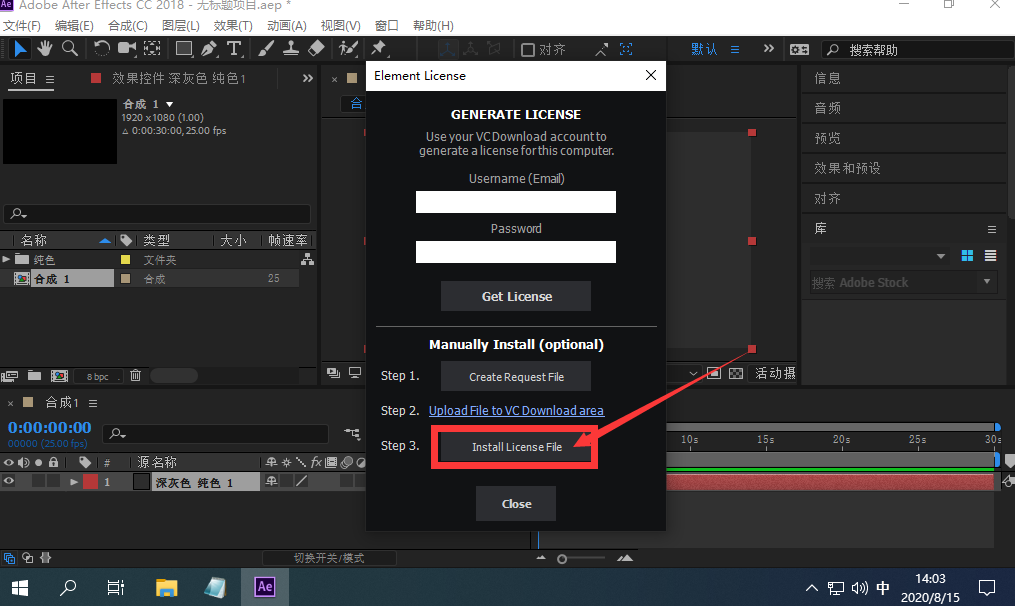
Task: Create a new composition from Project panel
Action: pos(59,376)
